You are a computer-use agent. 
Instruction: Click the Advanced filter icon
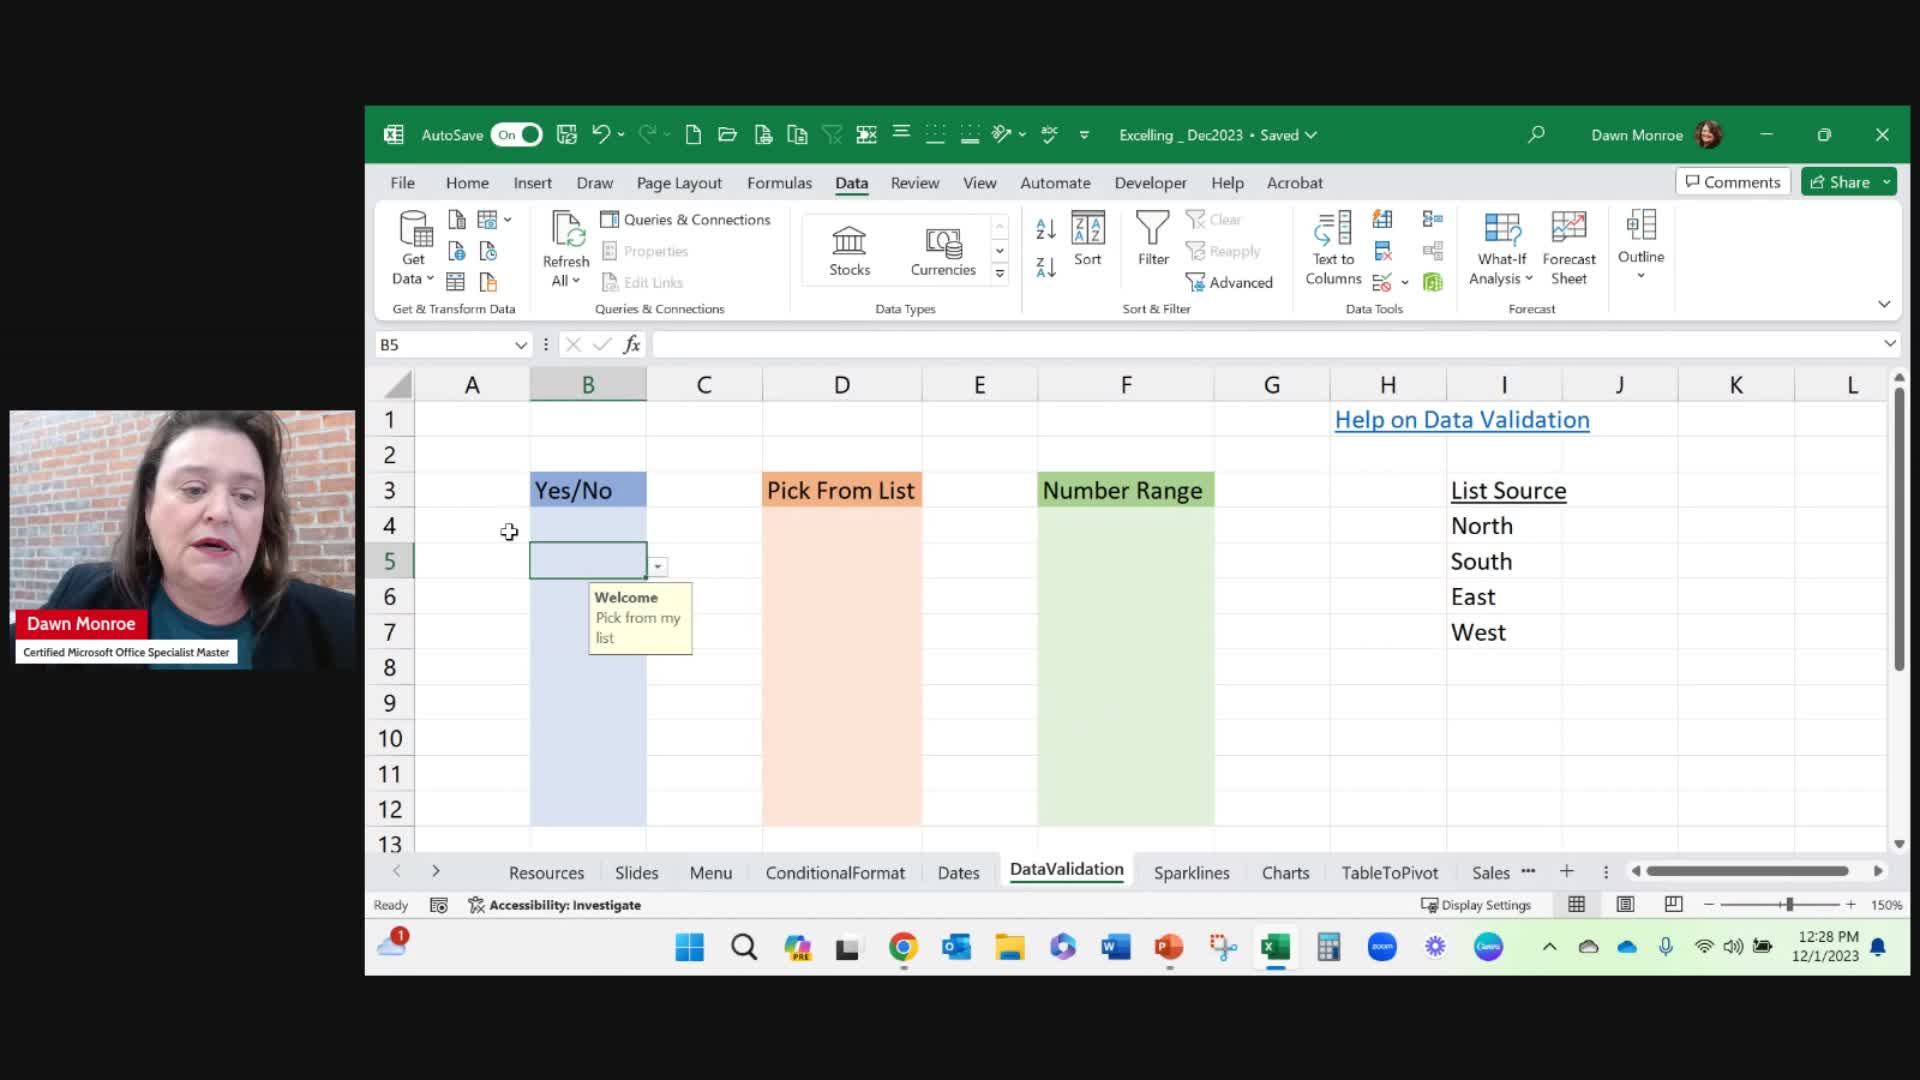(1230, 282)
